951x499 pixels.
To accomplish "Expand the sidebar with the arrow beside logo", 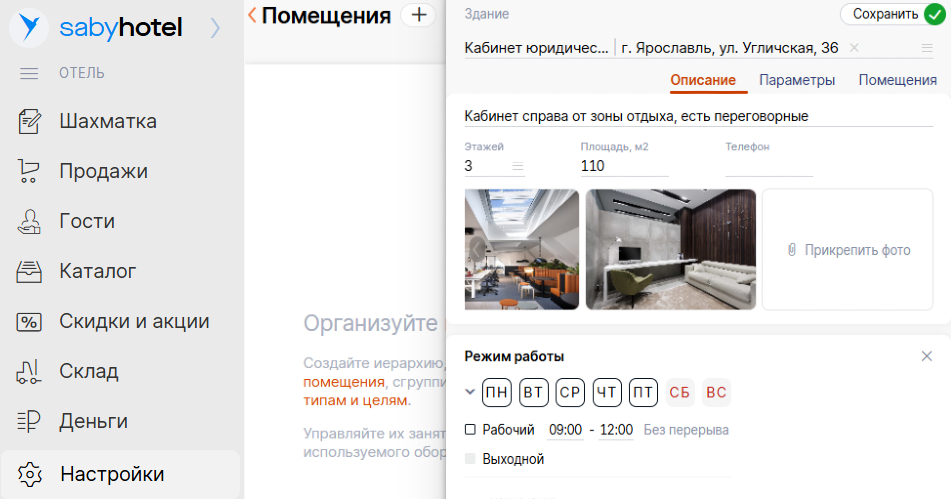I will pos(215,28).
